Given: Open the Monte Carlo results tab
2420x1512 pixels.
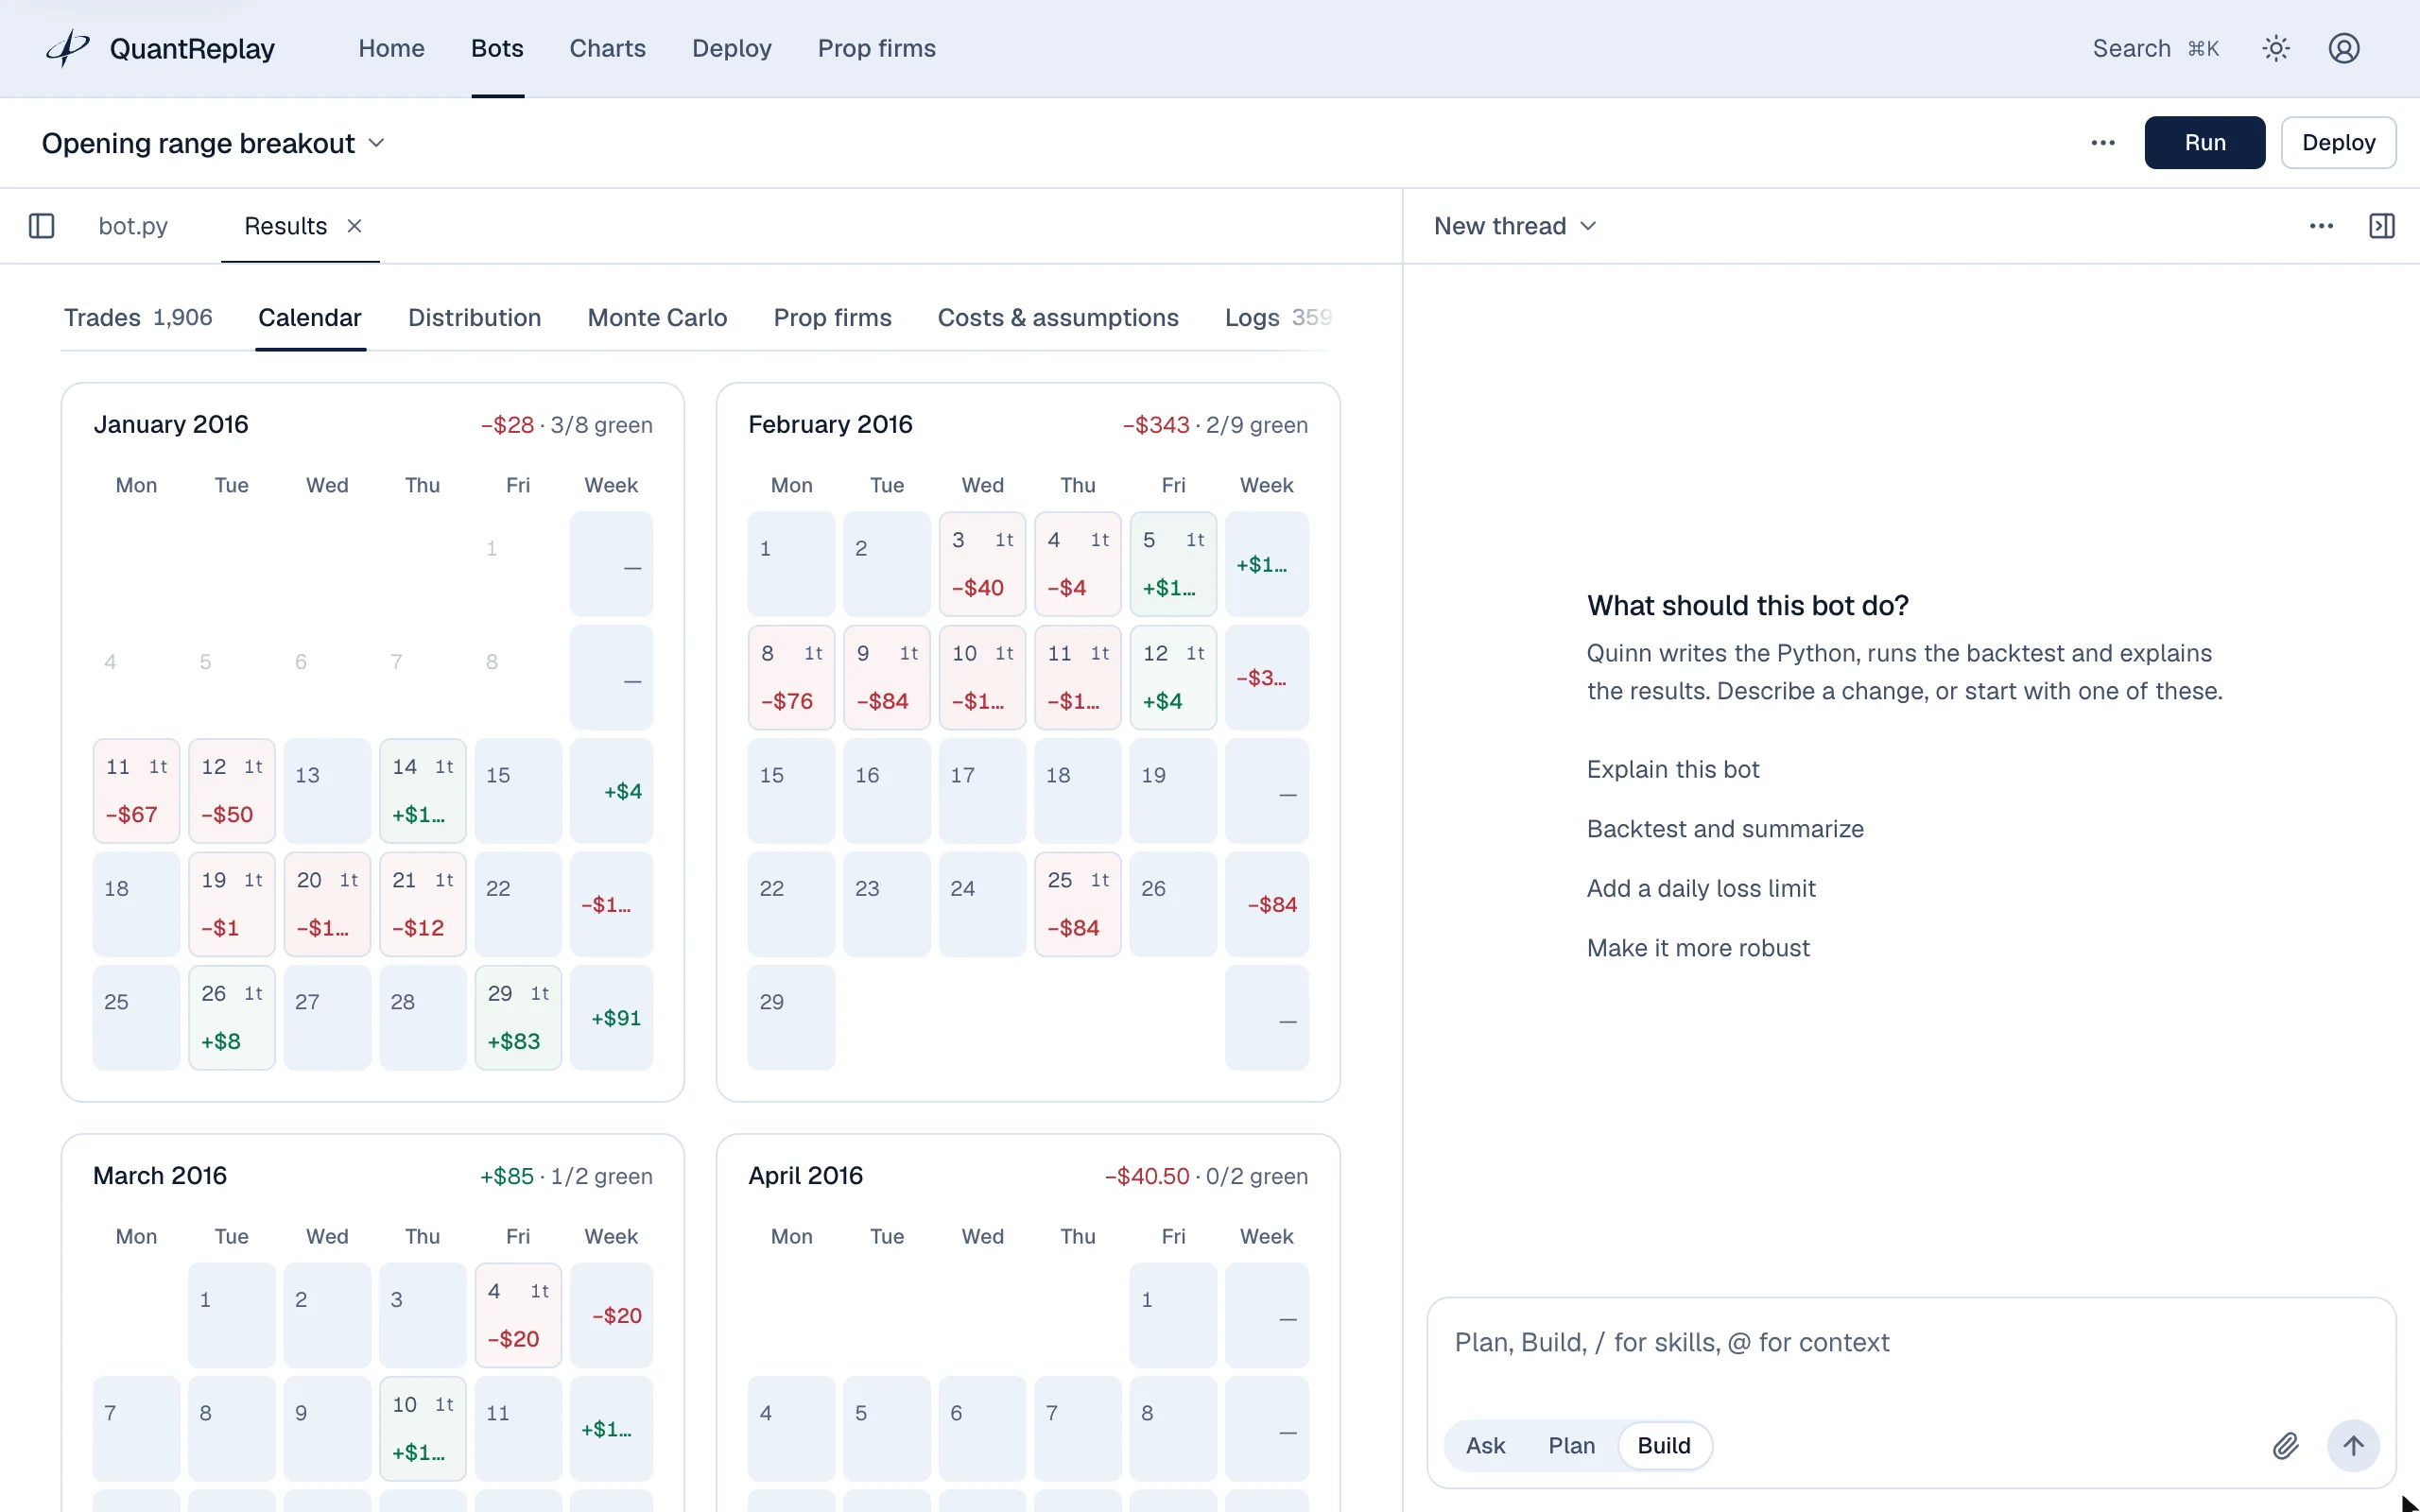Looking at the screenshot, I should tap(657, 317).
